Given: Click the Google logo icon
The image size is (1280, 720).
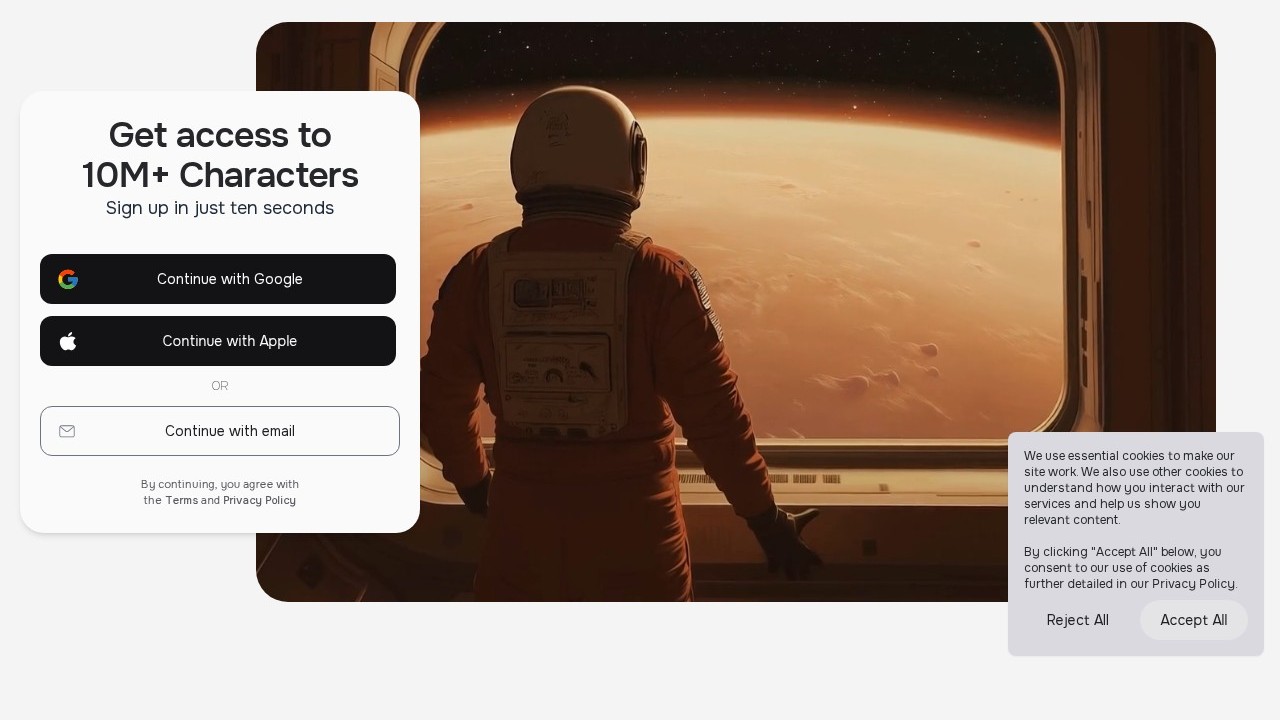Looking at the screenshot, I should 68,279.
